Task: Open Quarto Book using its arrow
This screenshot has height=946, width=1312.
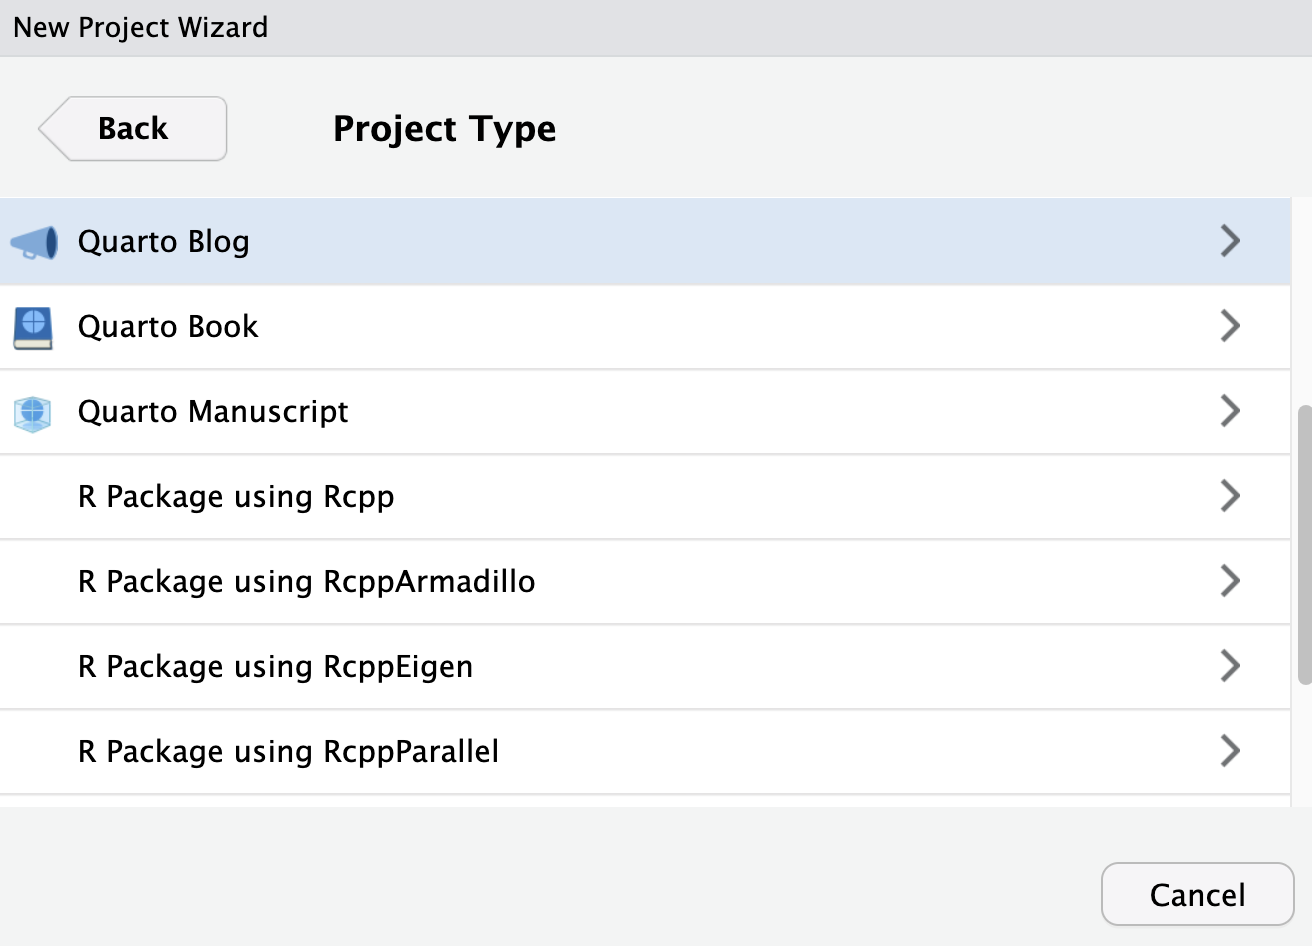Action: (x=1230, y=326)
